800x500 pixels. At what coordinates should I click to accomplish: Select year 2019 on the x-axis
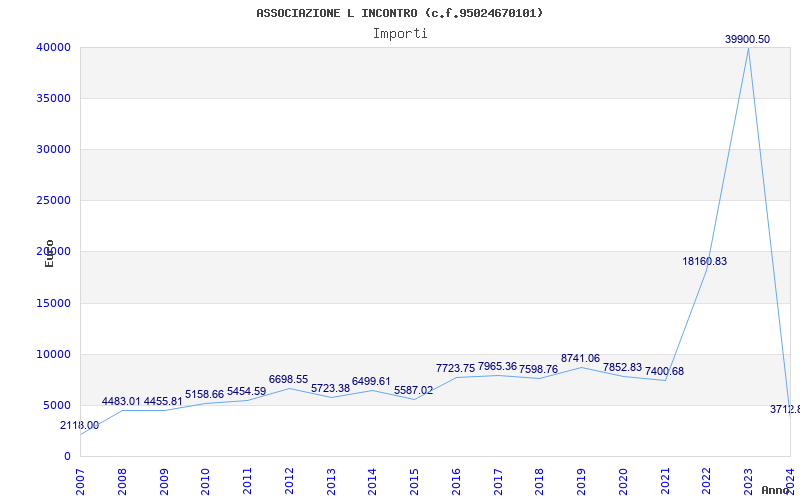(x=581, y=482)
